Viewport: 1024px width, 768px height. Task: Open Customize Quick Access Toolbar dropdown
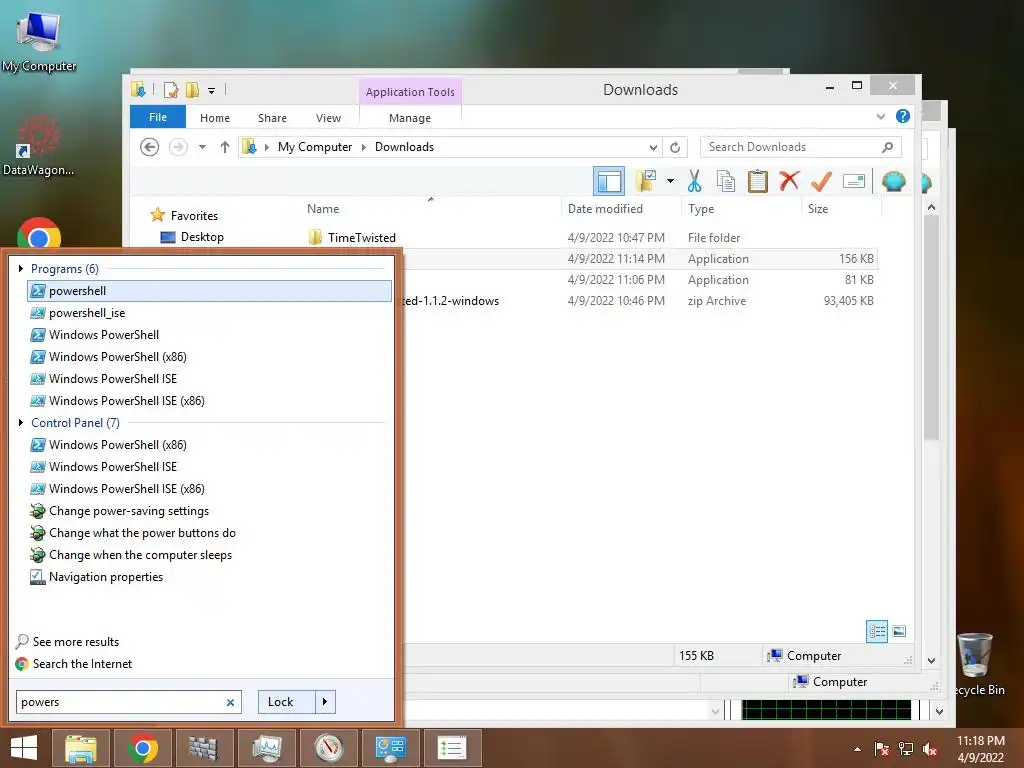(211, 91)
